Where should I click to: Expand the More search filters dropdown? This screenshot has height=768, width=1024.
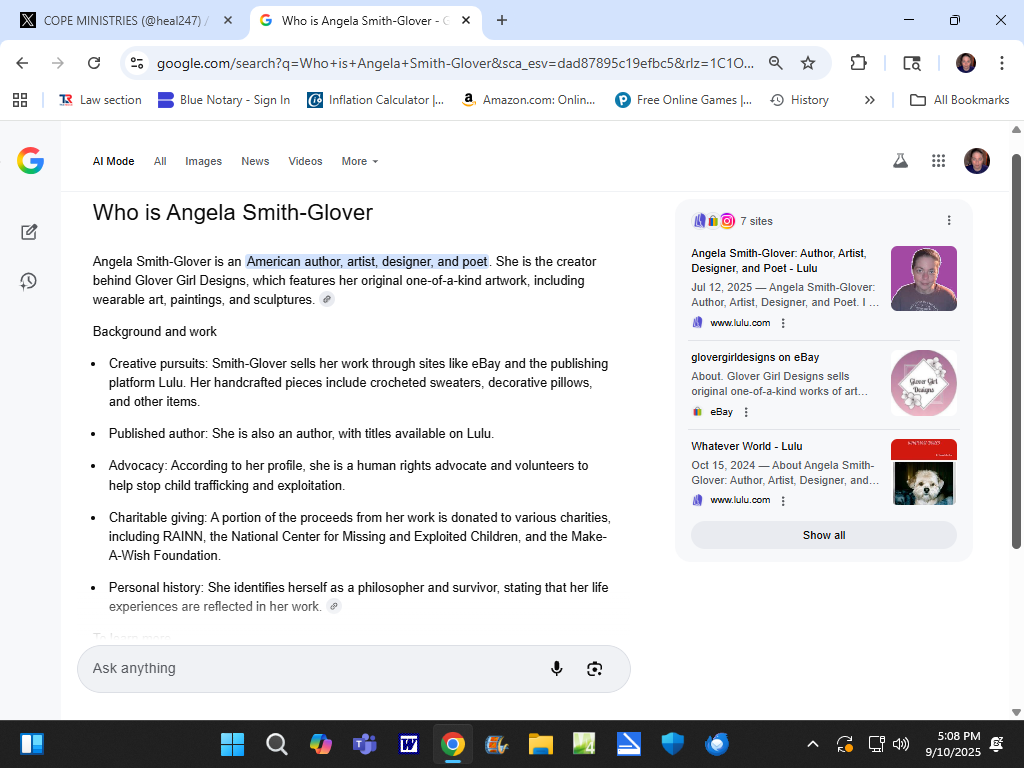tap(359, 161)
